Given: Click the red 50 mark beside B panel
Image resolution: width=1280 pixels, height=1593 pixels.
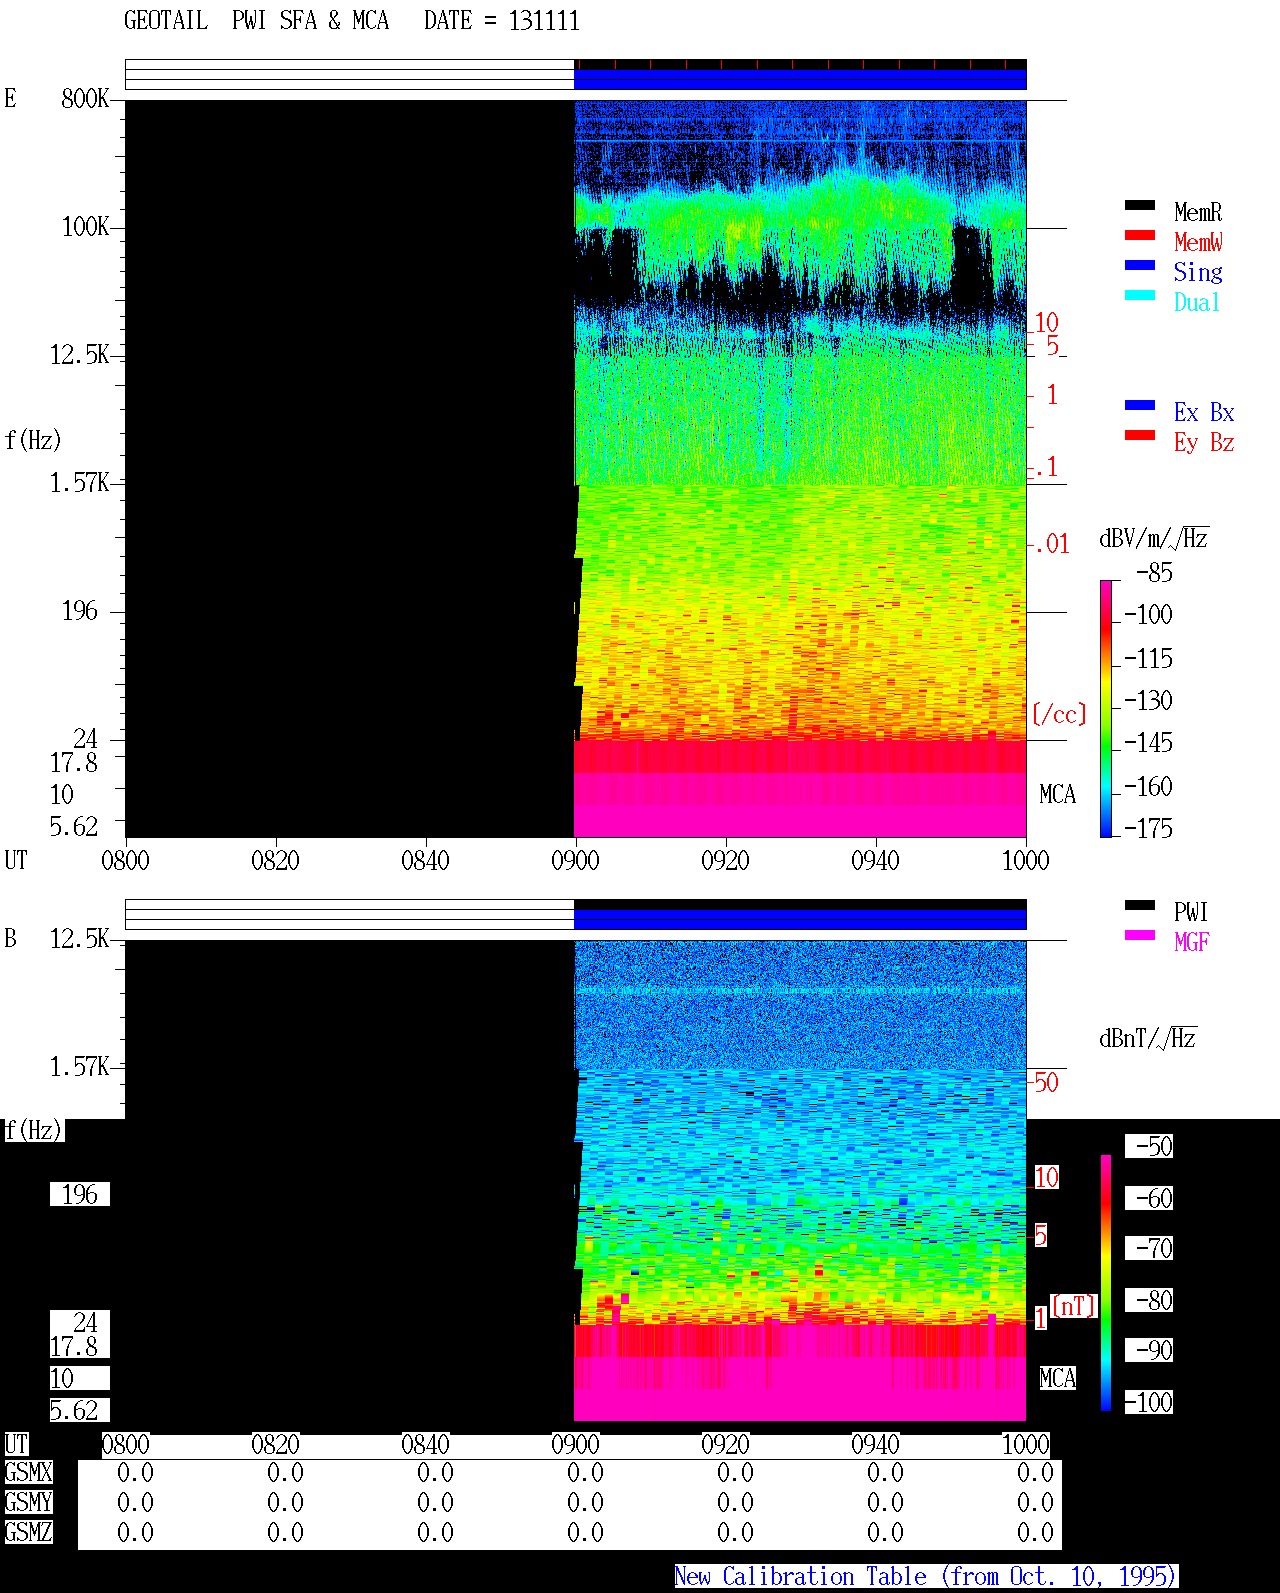Looking at the screenshot, I should 1046,1082.
